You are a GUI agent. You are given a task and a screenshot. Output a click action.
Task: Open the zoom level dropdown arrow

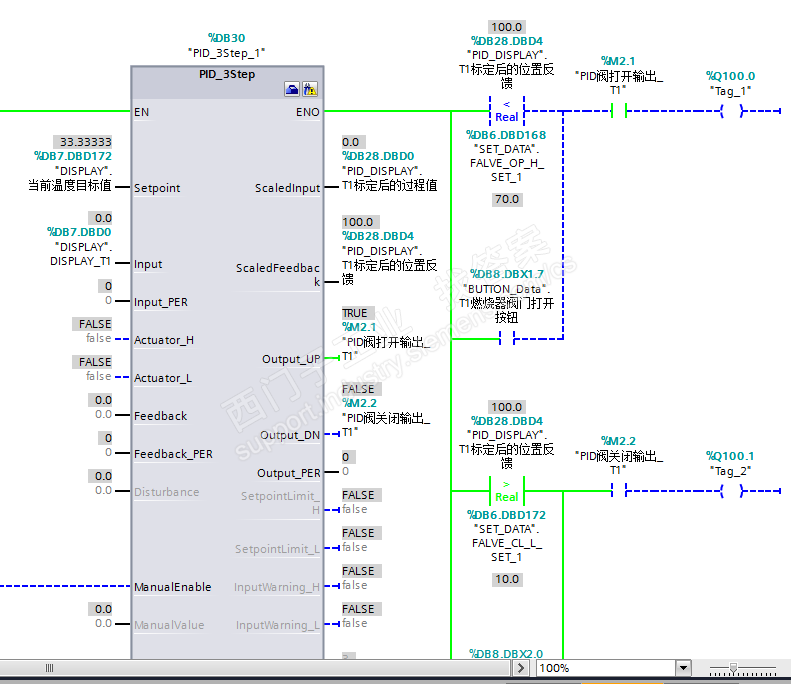pos(683,668)
